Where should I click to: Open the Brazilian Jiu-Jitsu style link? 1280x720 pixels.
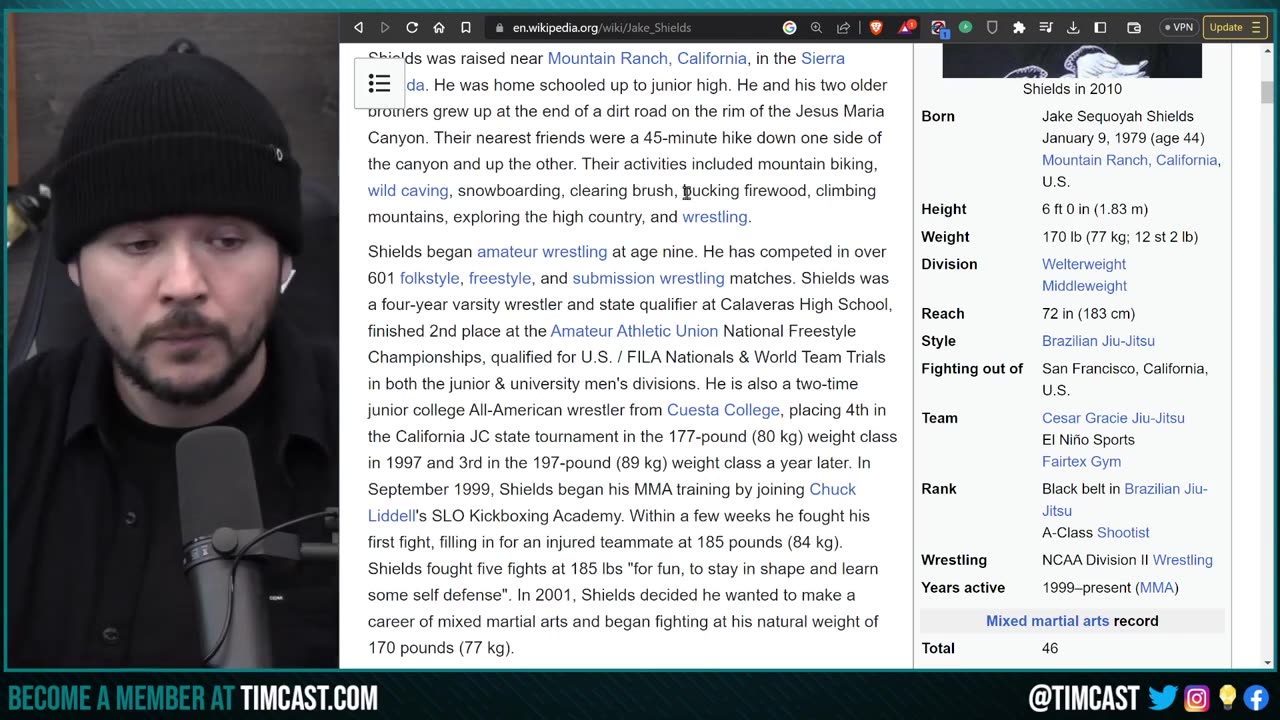[1098, 341]
